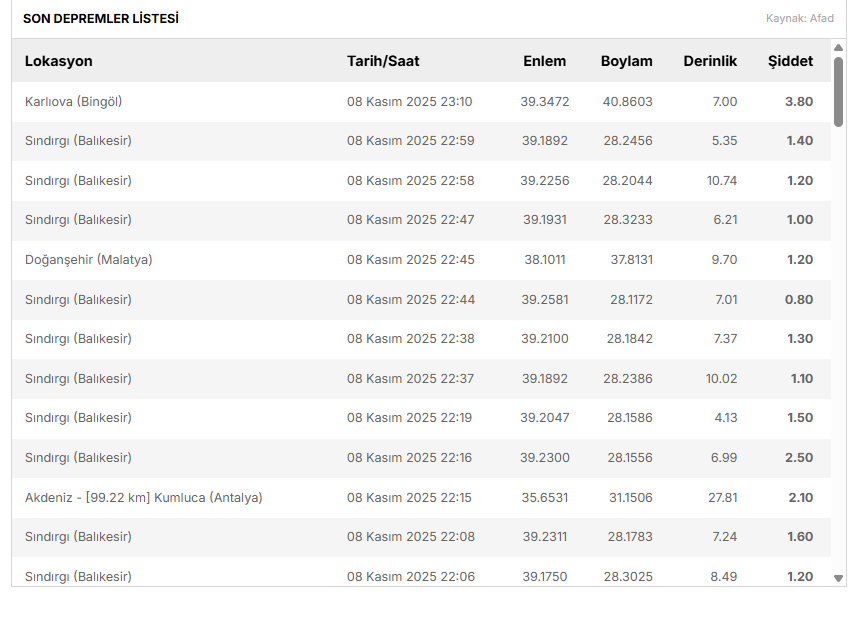The width and height of the screenshot is (852, 624).
Task: Select the Doğanşehir (Malatya) location entry
Action: (x=89, y=260)
